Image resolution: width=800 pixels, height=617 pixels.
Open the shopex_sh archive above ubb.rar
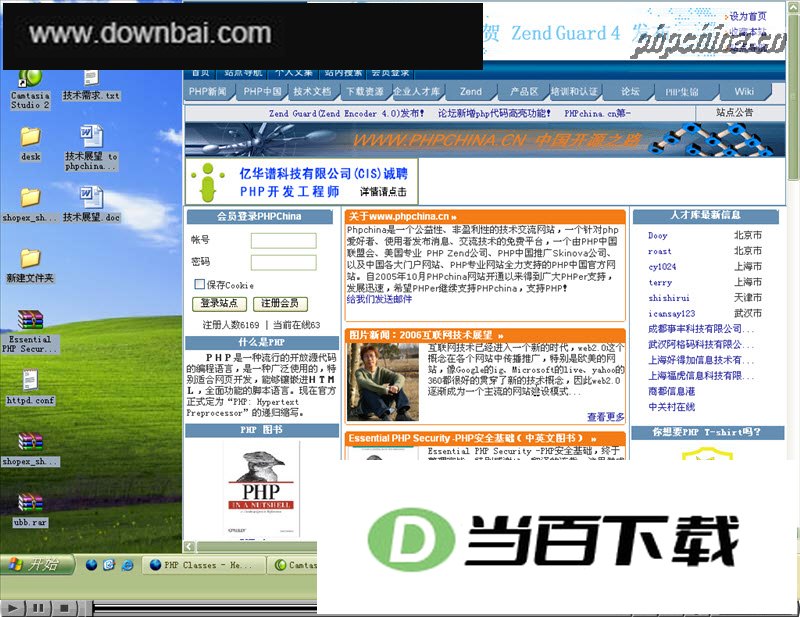pyautogui.click(x=30, y=449)
